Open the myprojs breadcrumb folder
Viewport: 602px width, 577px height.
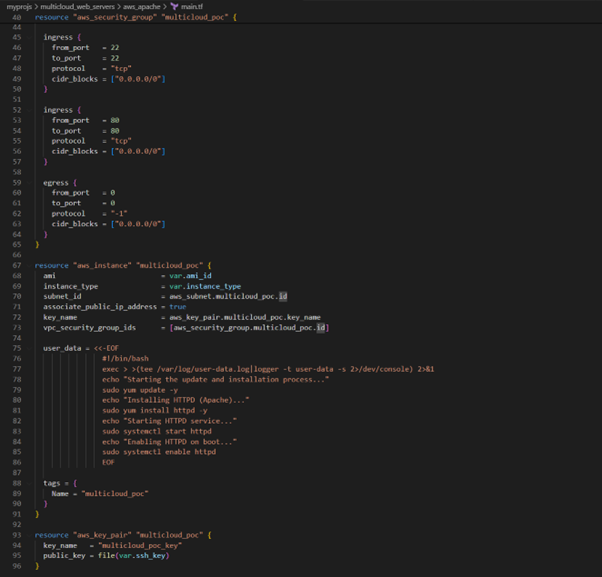19,6
